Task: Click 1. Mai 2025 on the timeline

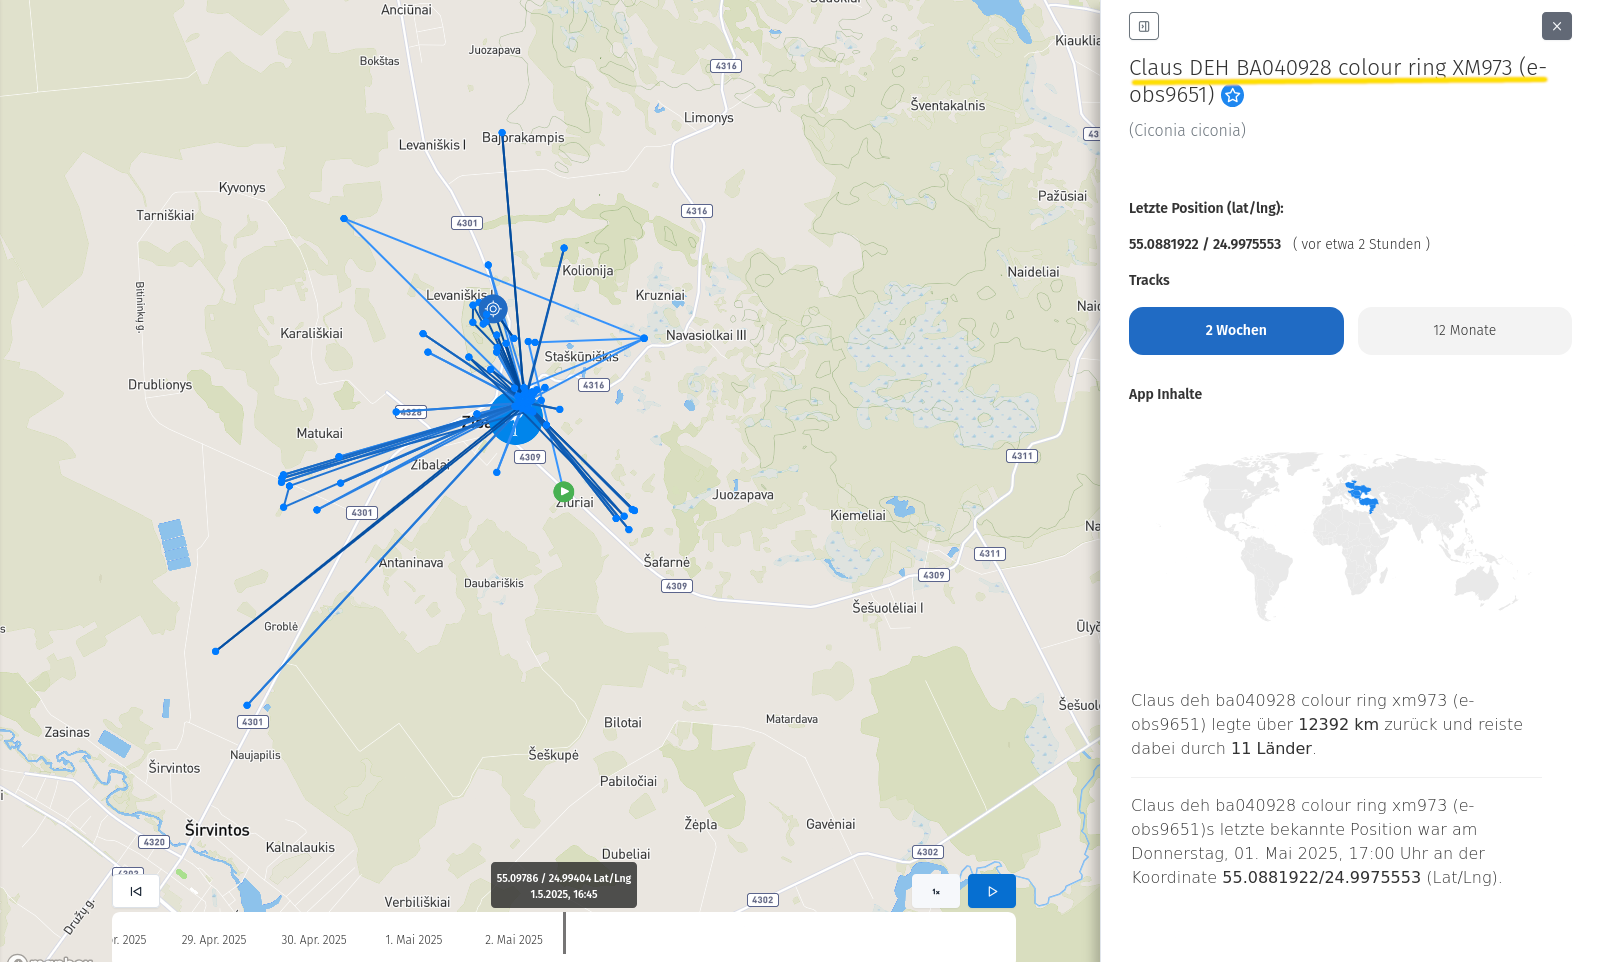Action: [414, 940]
